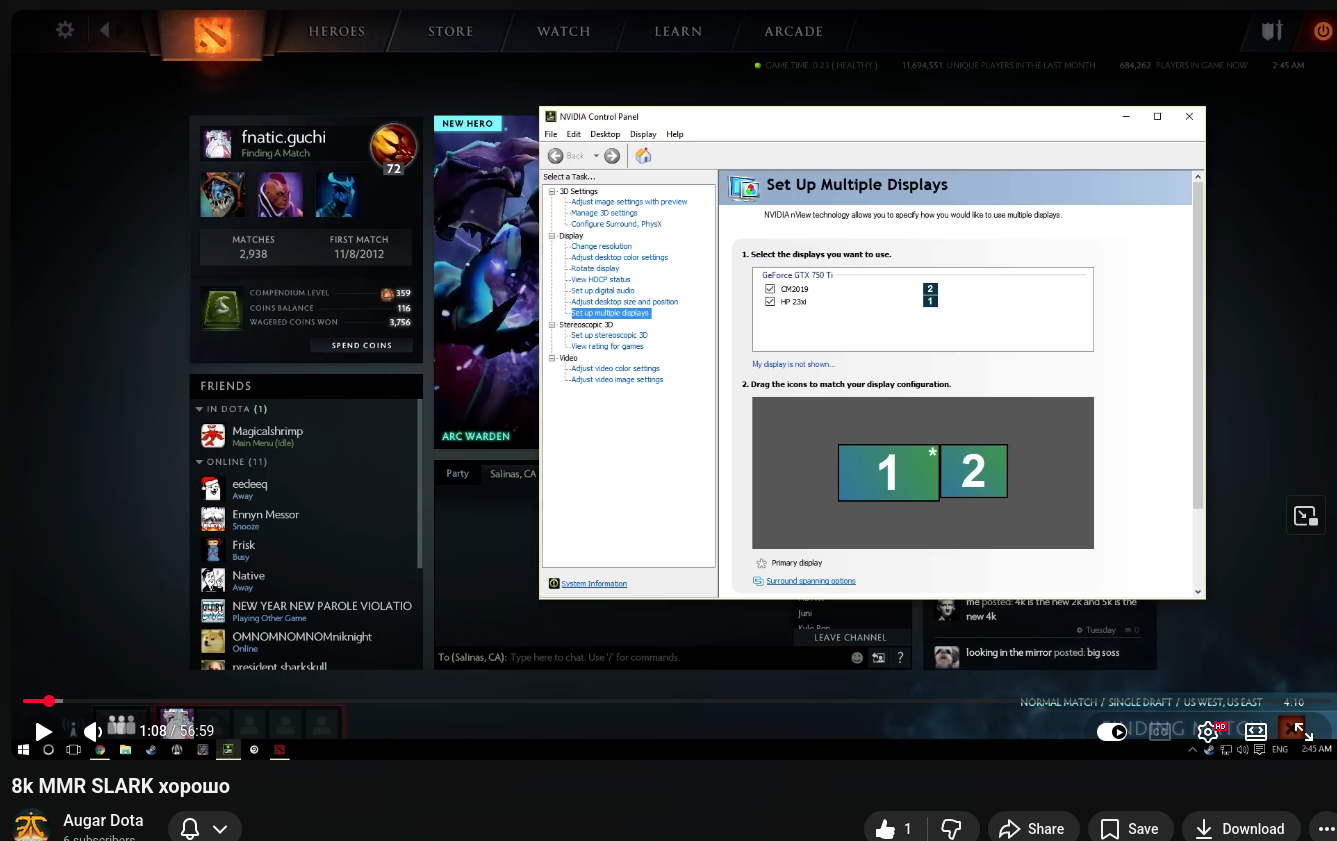
Task: Click the Dota 2 power exit icon
Action: coord(1322,31)
